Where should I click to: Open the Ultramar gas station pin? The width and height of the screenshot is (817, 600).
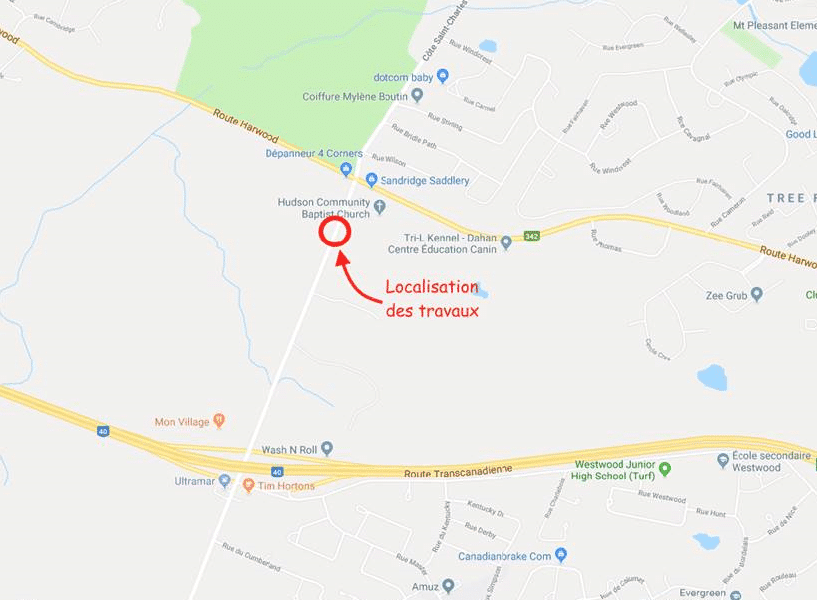click(225, 480)
